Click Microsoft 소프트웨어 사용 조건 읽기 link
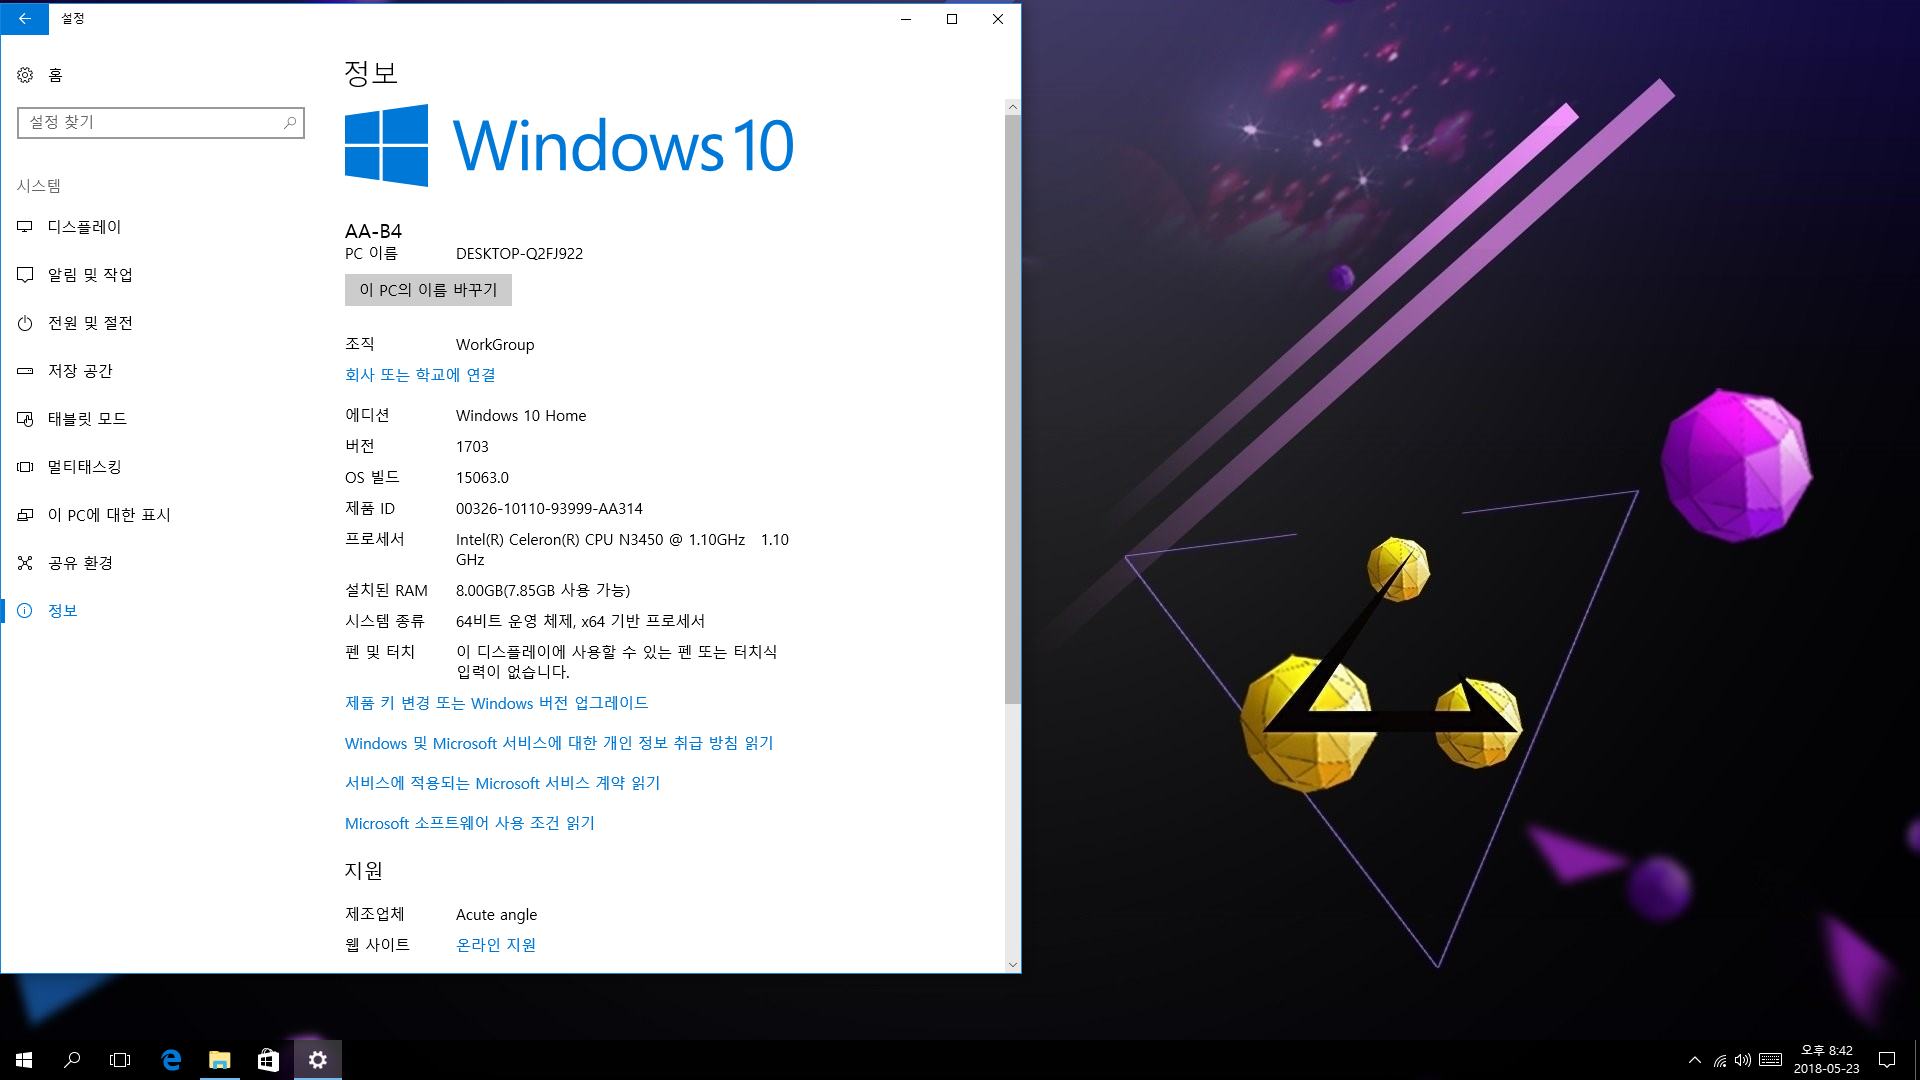Image resolution: width=1920 pixels, height=1080 pixels. [470, 823]
